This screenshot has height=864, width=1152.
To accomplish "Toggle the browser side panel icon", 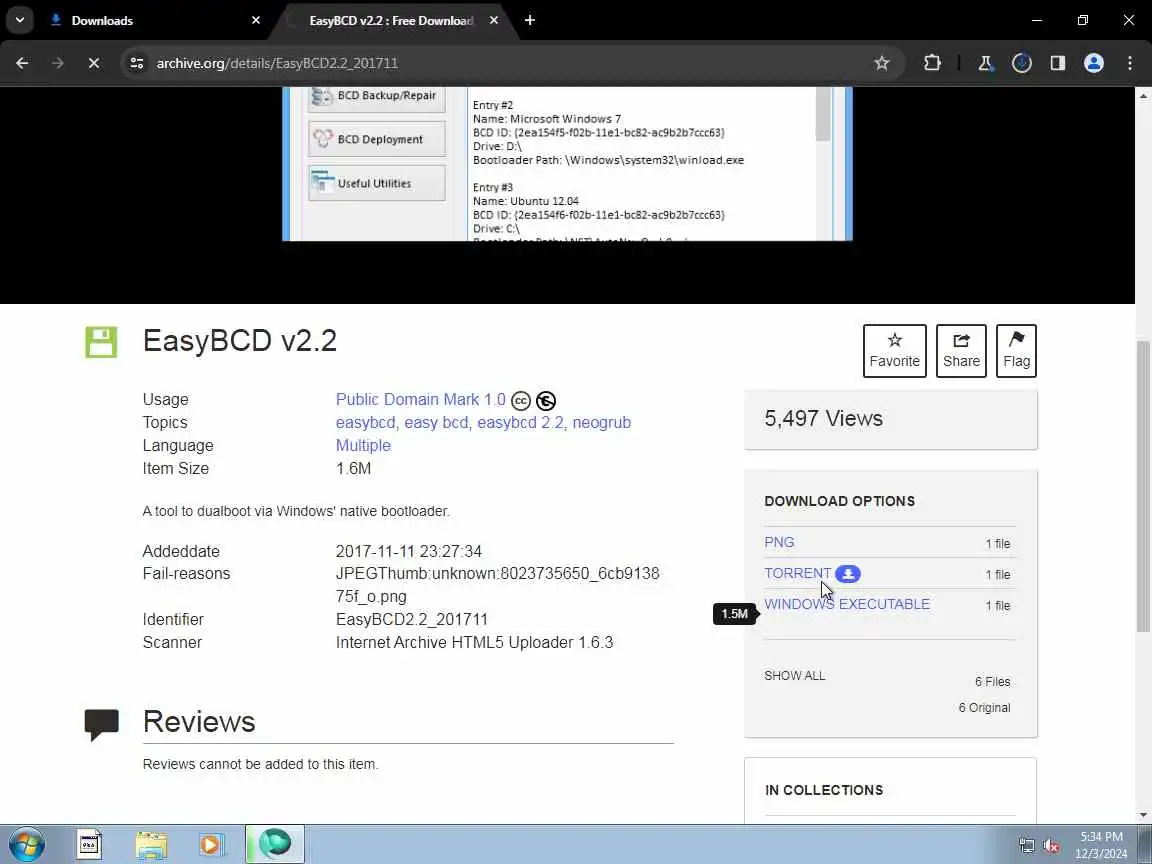I will point(1057,63).
